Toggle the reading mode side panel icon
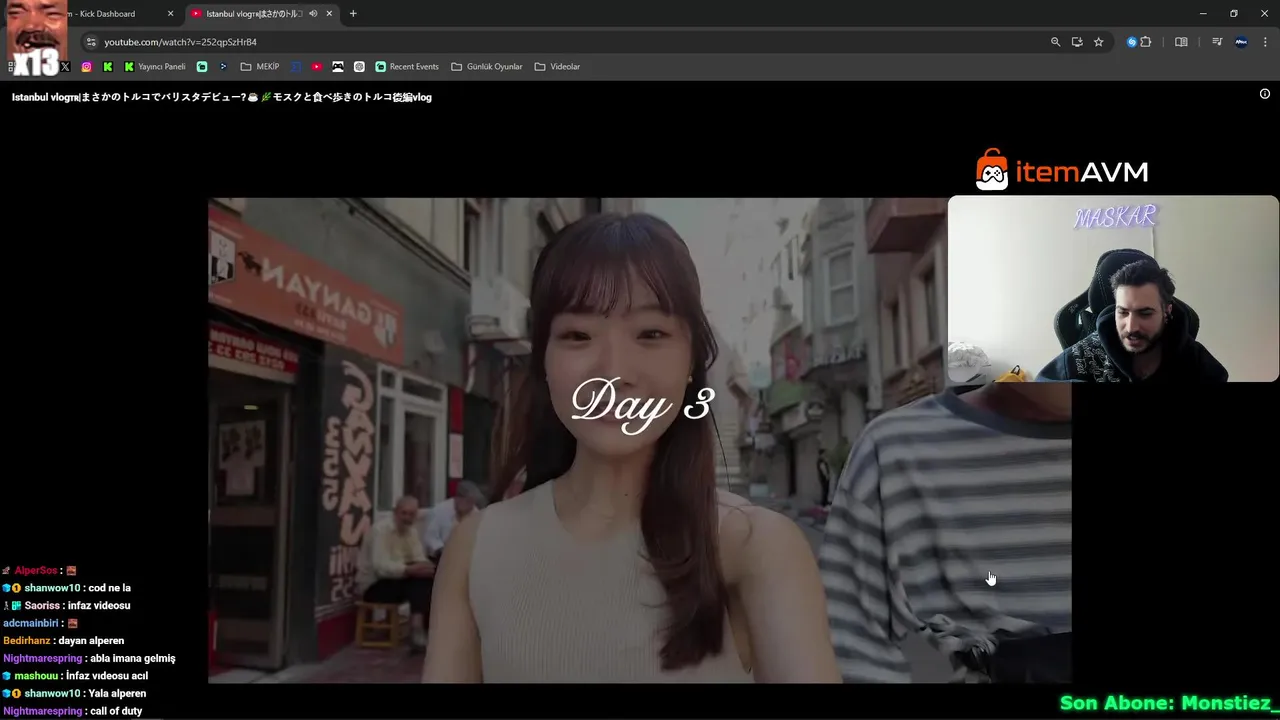1280x720 pixels. (x=1181, y=42)
